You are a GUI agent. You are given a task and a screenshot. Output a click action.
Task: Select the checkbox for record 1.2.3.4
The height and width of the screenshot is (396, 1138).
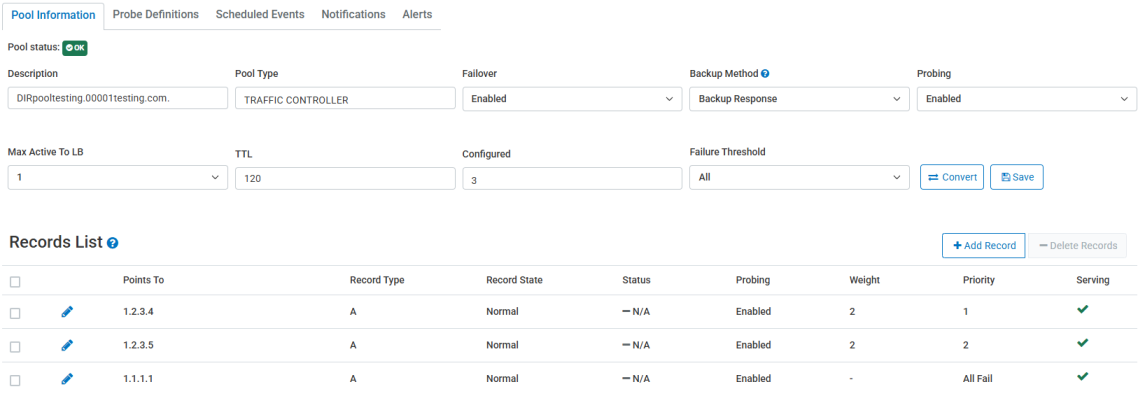coord(15,313)
